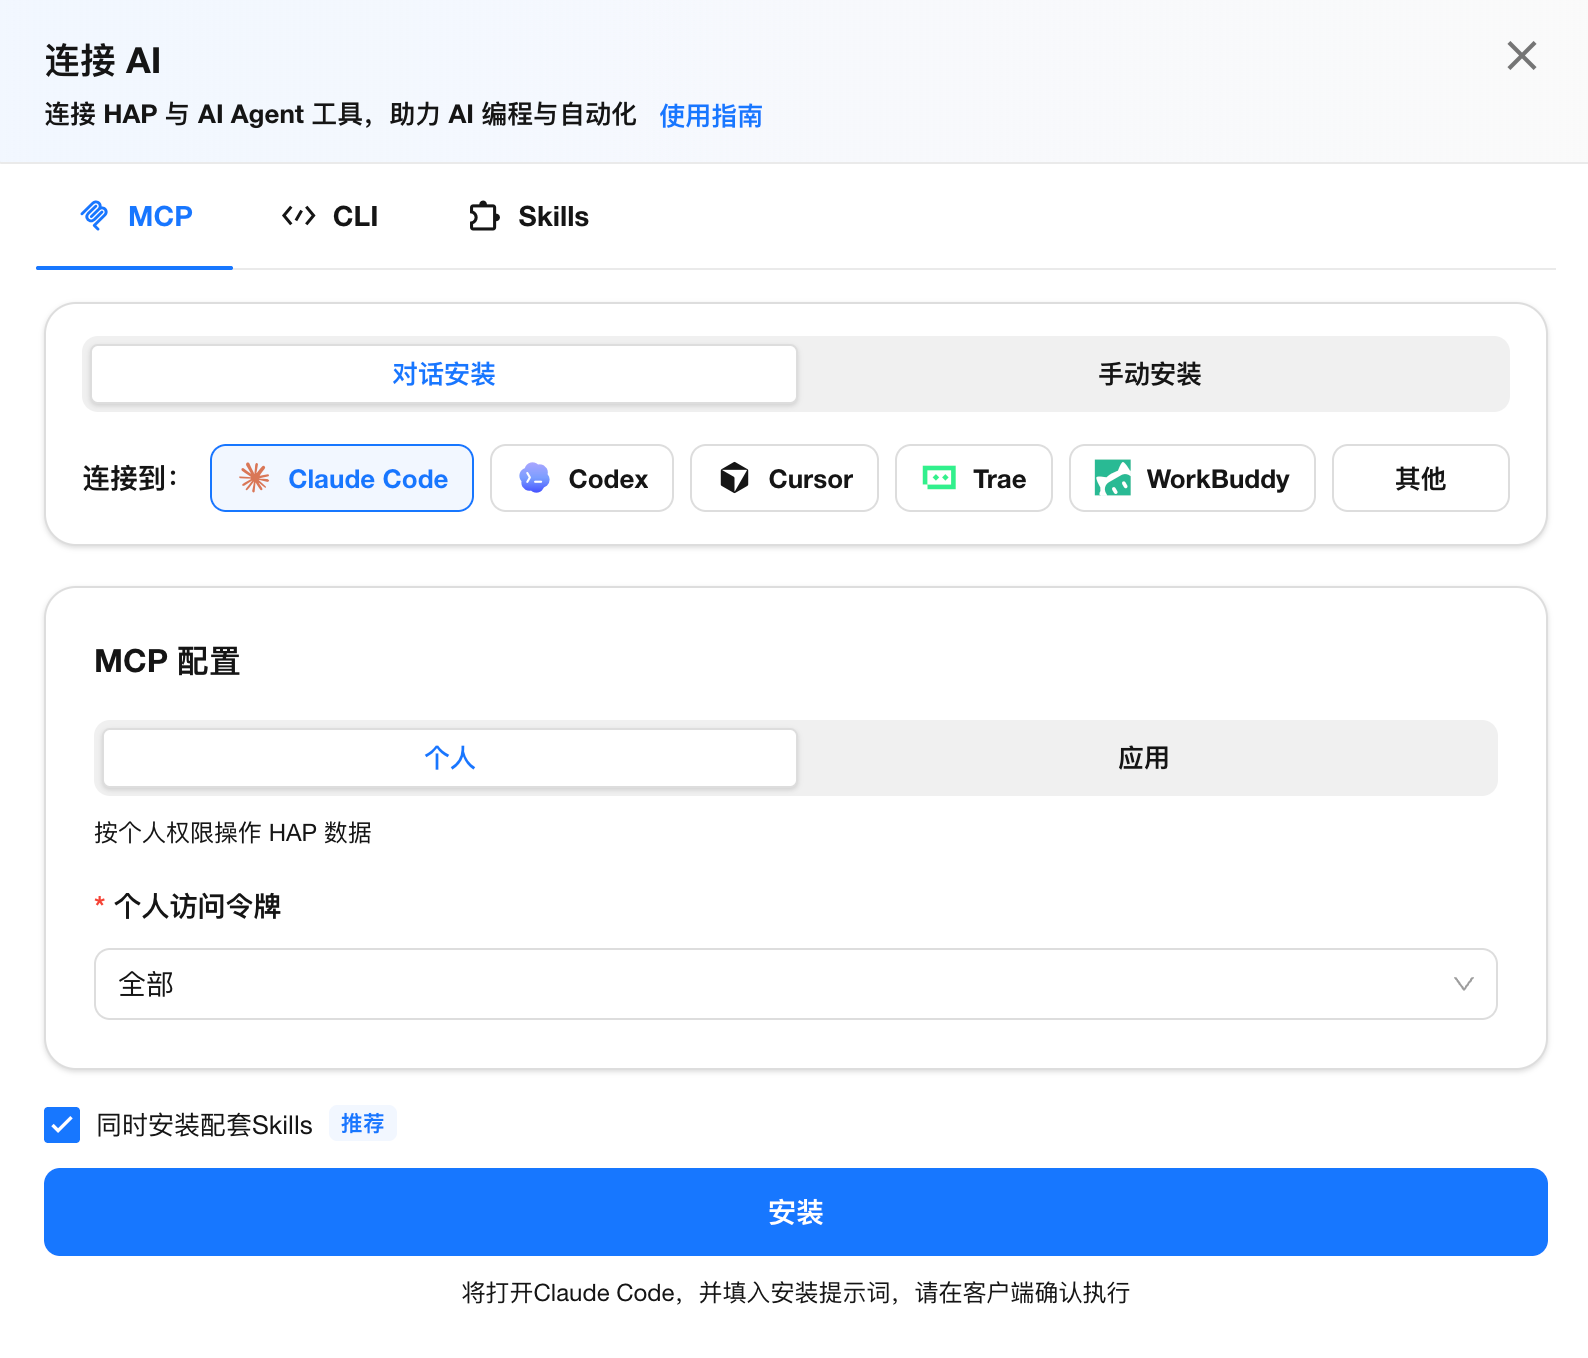Click the 将打开Claude Code install hint text
1588x1358 pixels.
tap(796, 1293)
